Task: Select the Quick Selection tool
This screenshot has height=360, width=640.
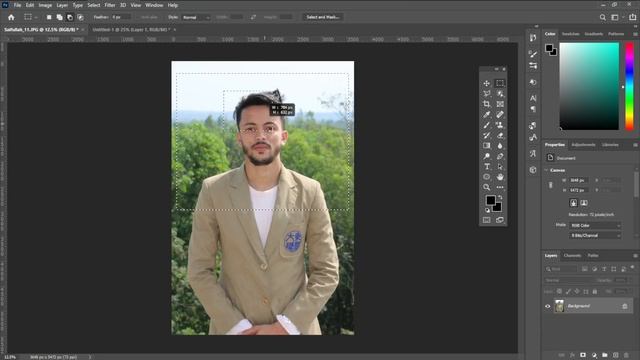Action: point(500,94)
